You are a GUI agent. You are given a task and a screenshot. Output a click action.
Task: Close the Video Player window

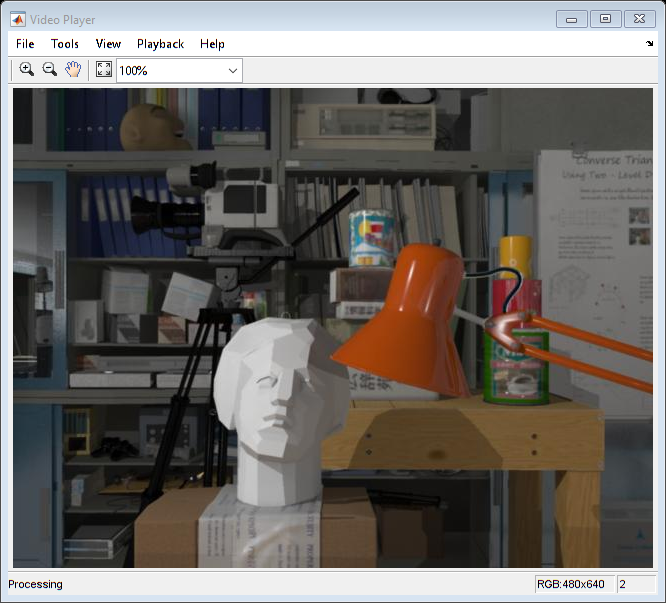639,18
